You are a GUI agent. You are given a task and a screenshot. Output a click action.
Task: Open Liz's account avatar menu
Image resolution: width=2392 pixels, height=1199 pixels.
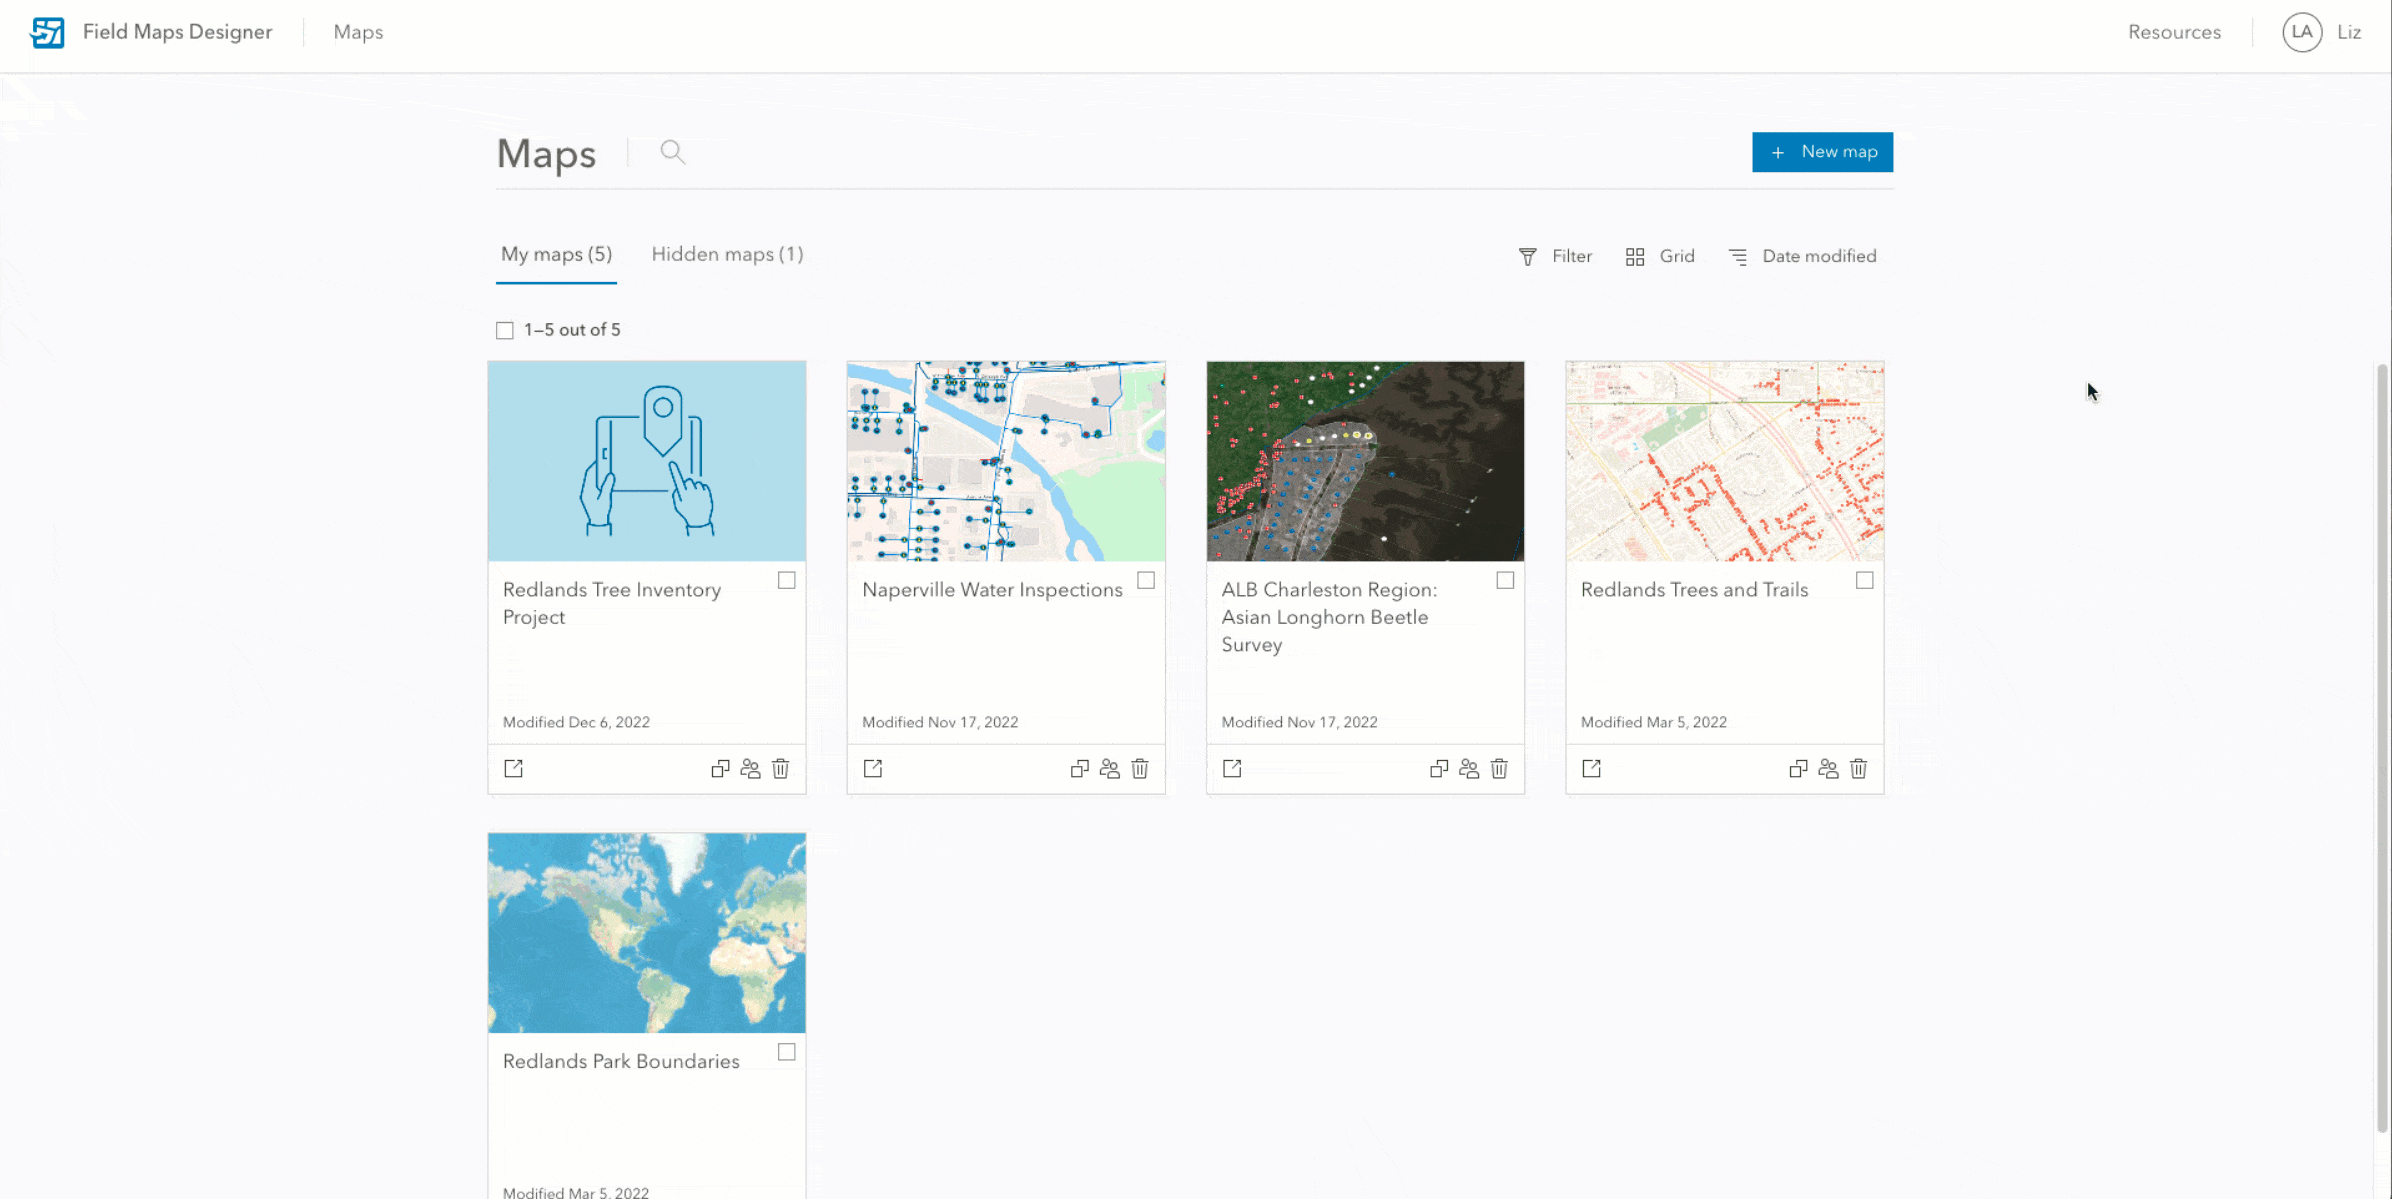point(2302,32)
